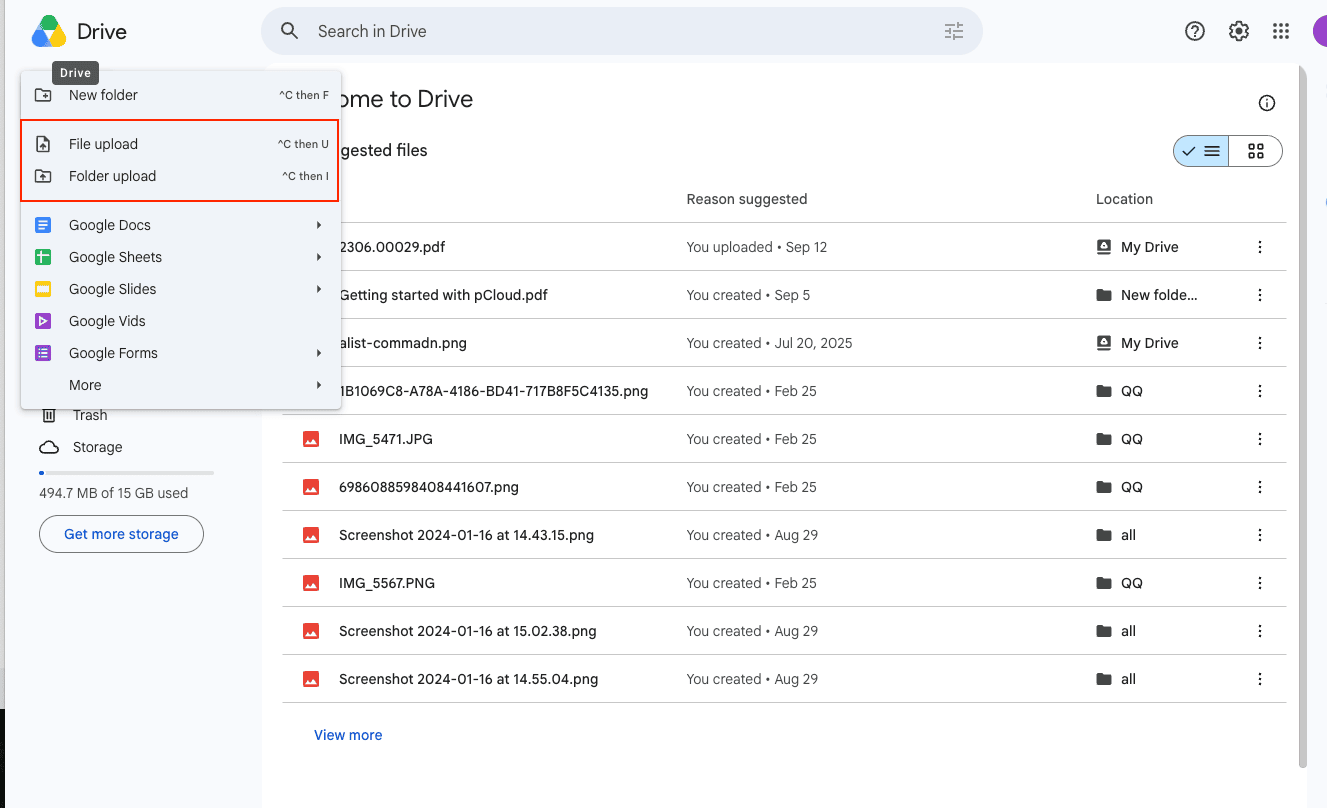The width and height of the screenshot is (1327, 808).
Task: Open more actions for IMG_5471.JPG row
Action: (x=1260, y=439)
